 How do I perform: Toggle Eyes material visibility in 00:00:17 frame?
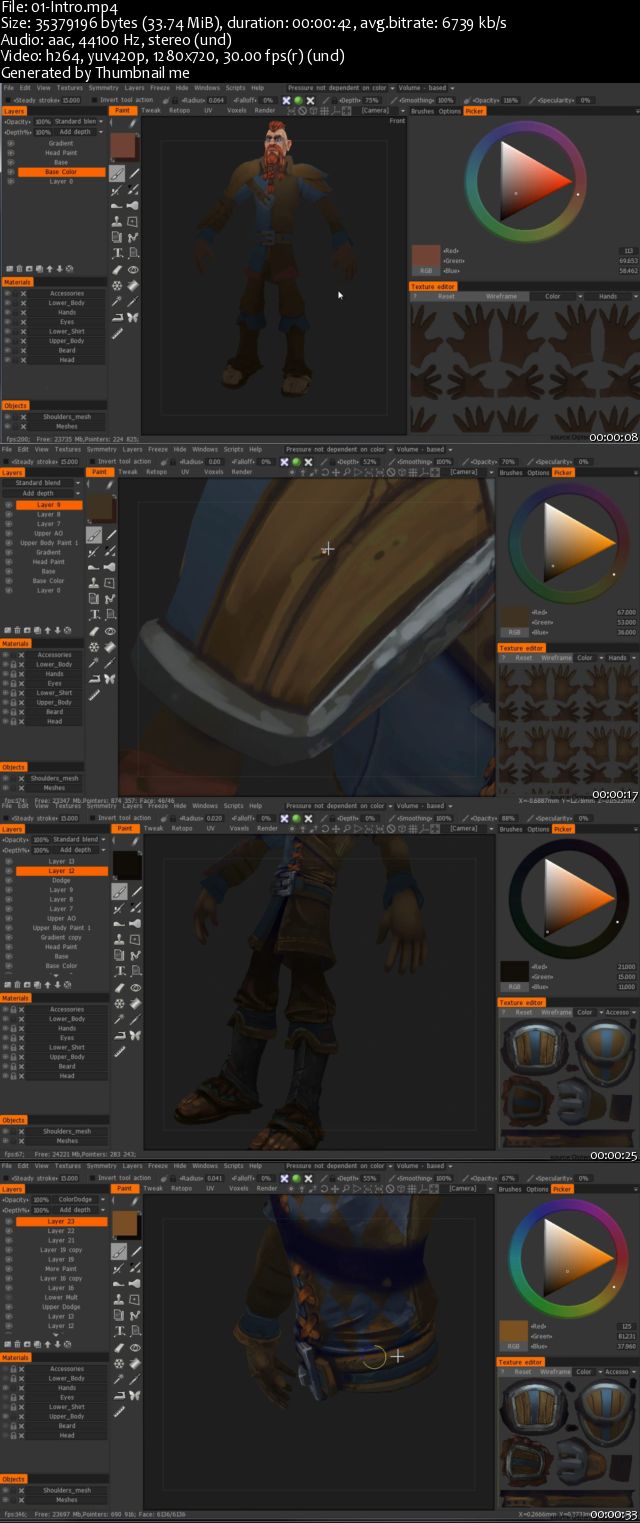click(6, 683)
